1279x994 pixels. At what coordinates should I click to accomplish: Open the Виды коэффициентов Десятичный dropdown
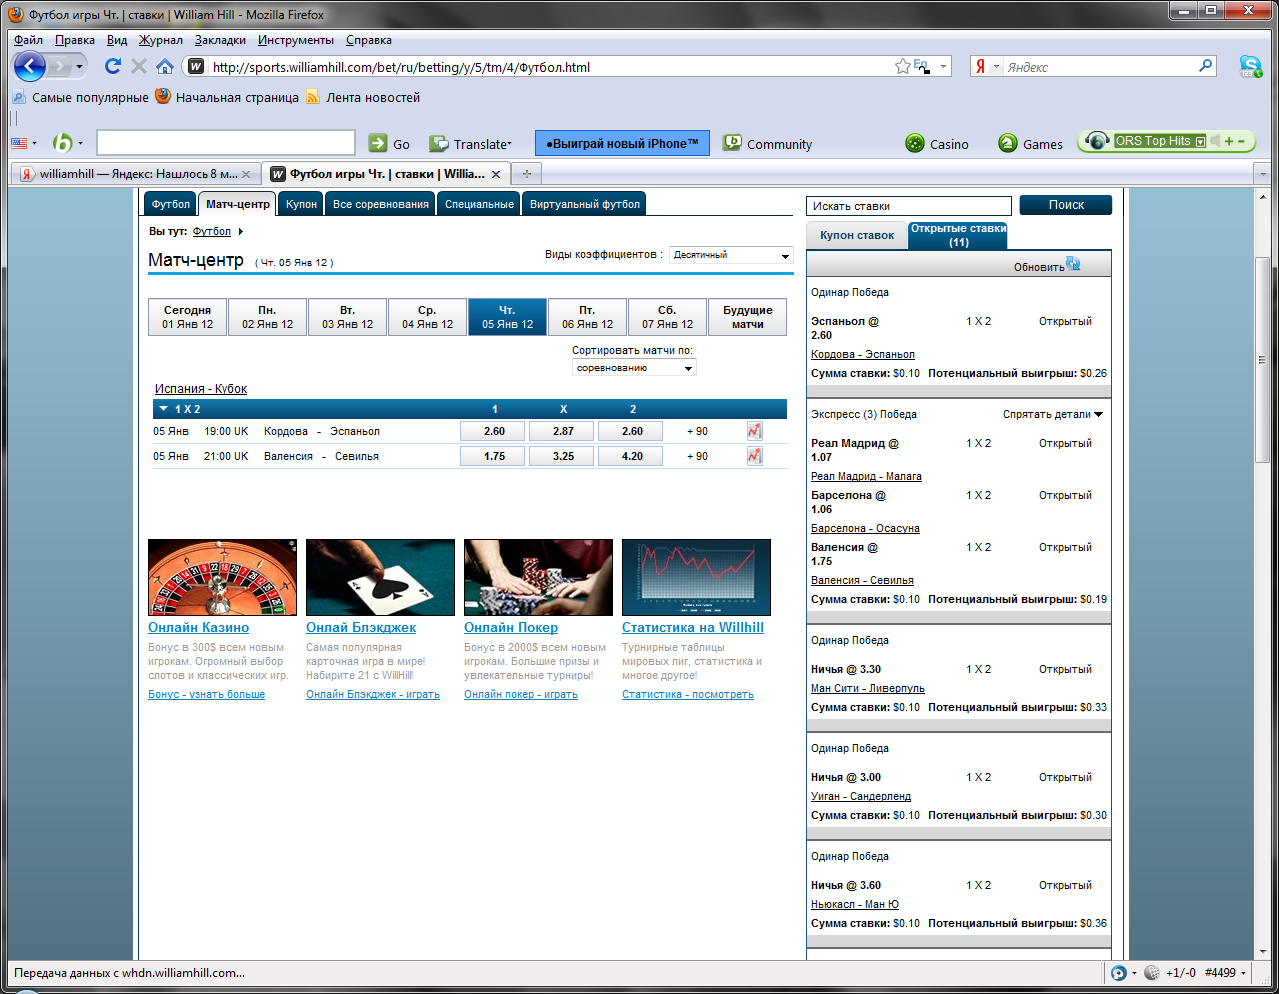point(731,255)
